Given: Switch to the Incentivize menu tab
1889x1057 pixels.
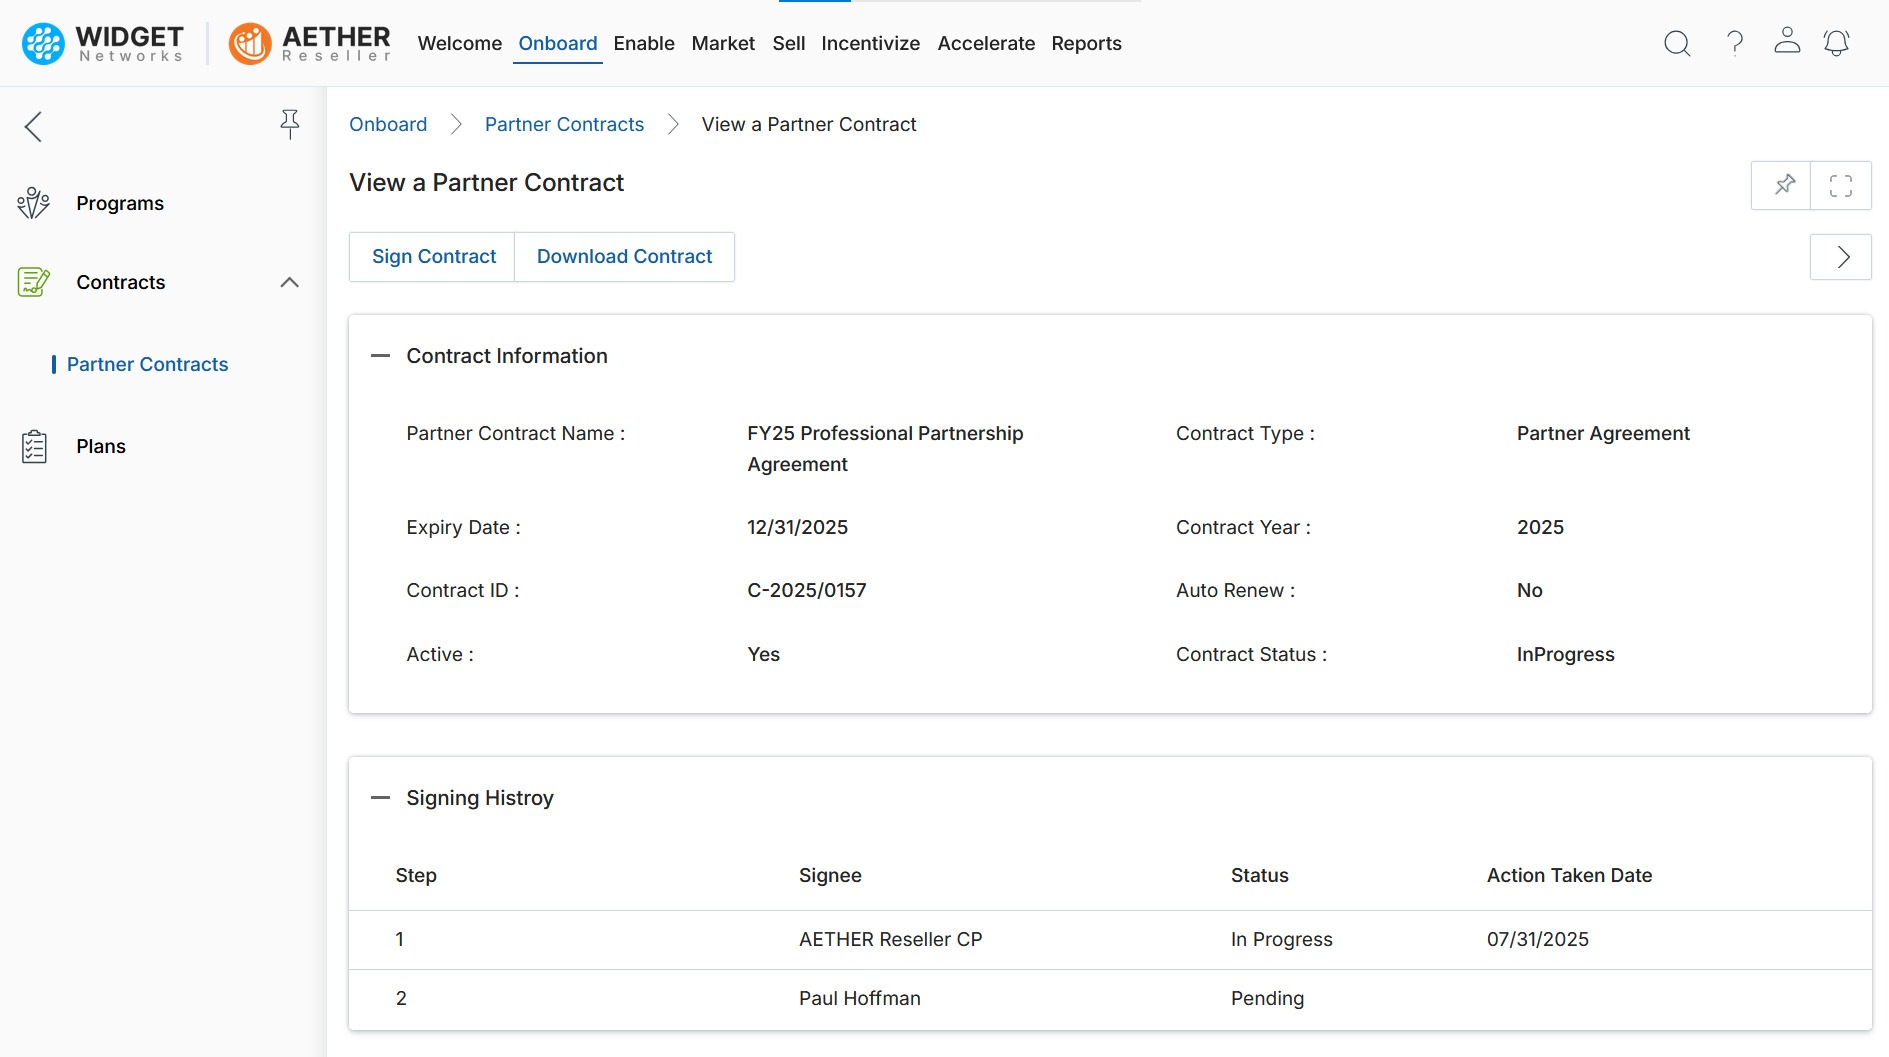Looking at the screenshot, I should 870,43.
